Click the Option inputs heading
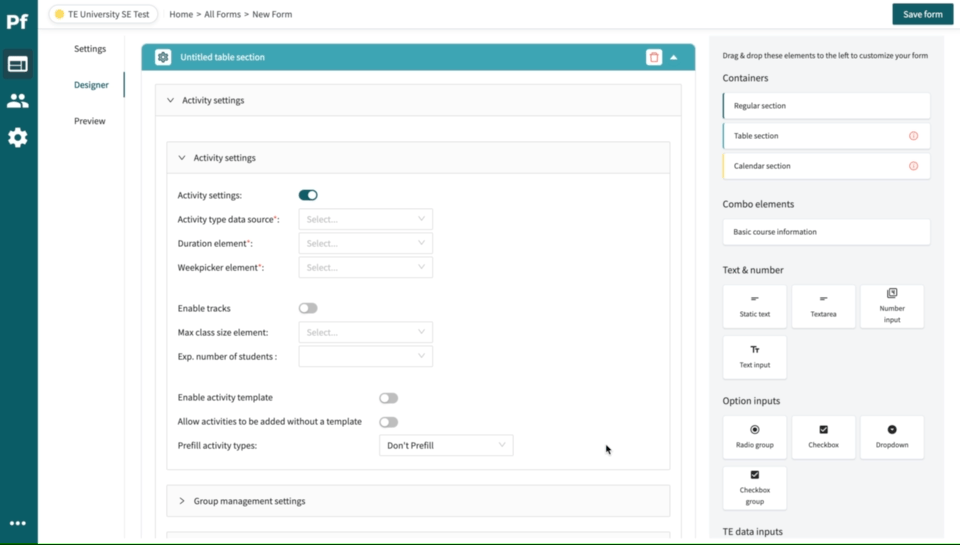Screen dimensions: 960x545 point(751,400)
